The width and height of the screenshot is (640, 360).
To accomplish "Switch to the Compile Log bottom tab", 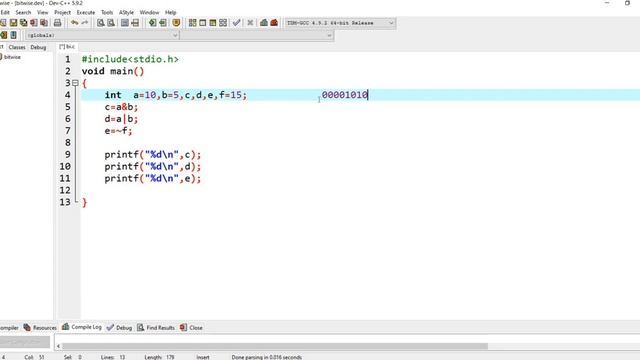I will (x=82, y=327).
